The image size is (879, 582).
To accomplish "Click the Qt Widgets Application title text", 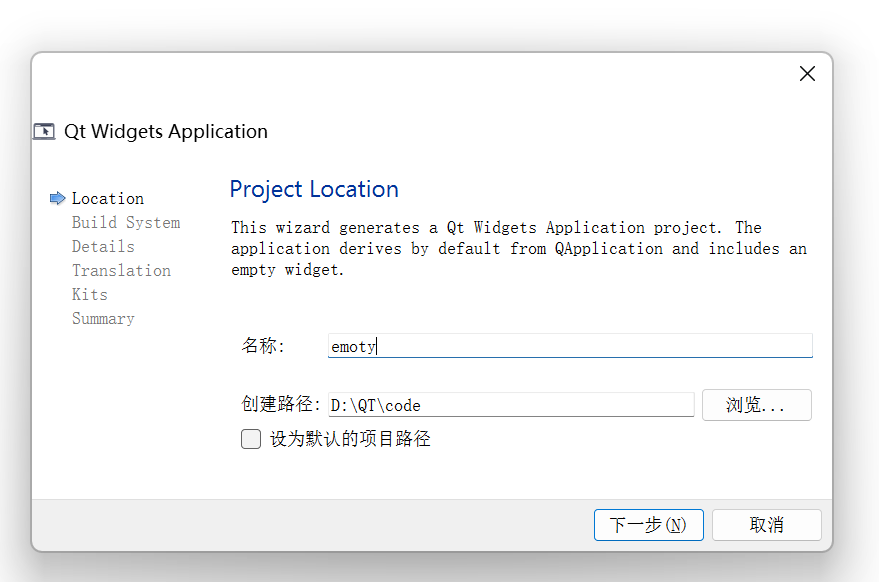I will tap(166, 131).
